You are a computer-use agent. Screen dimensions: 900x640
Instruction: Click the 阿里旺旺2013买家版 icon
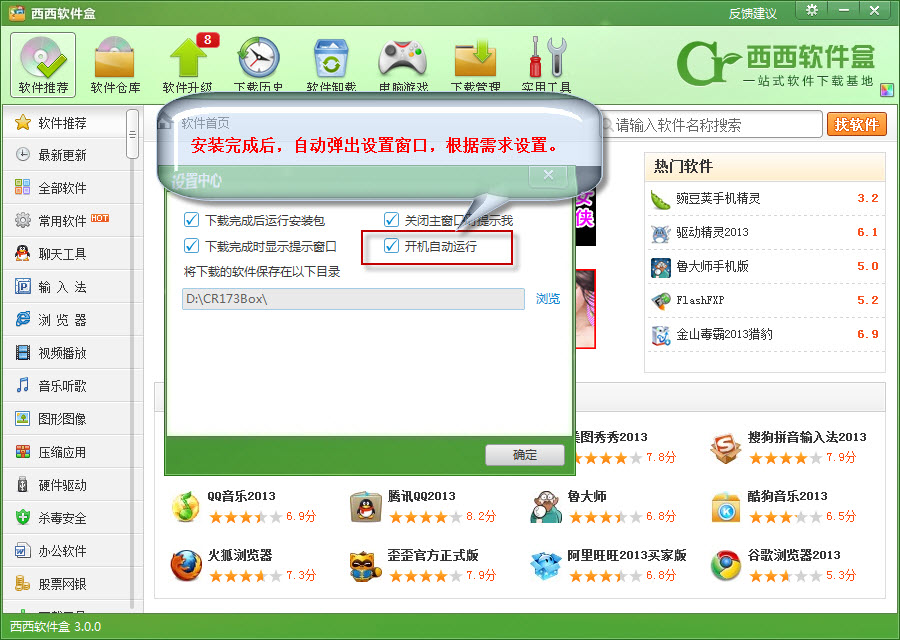[545, 566]
